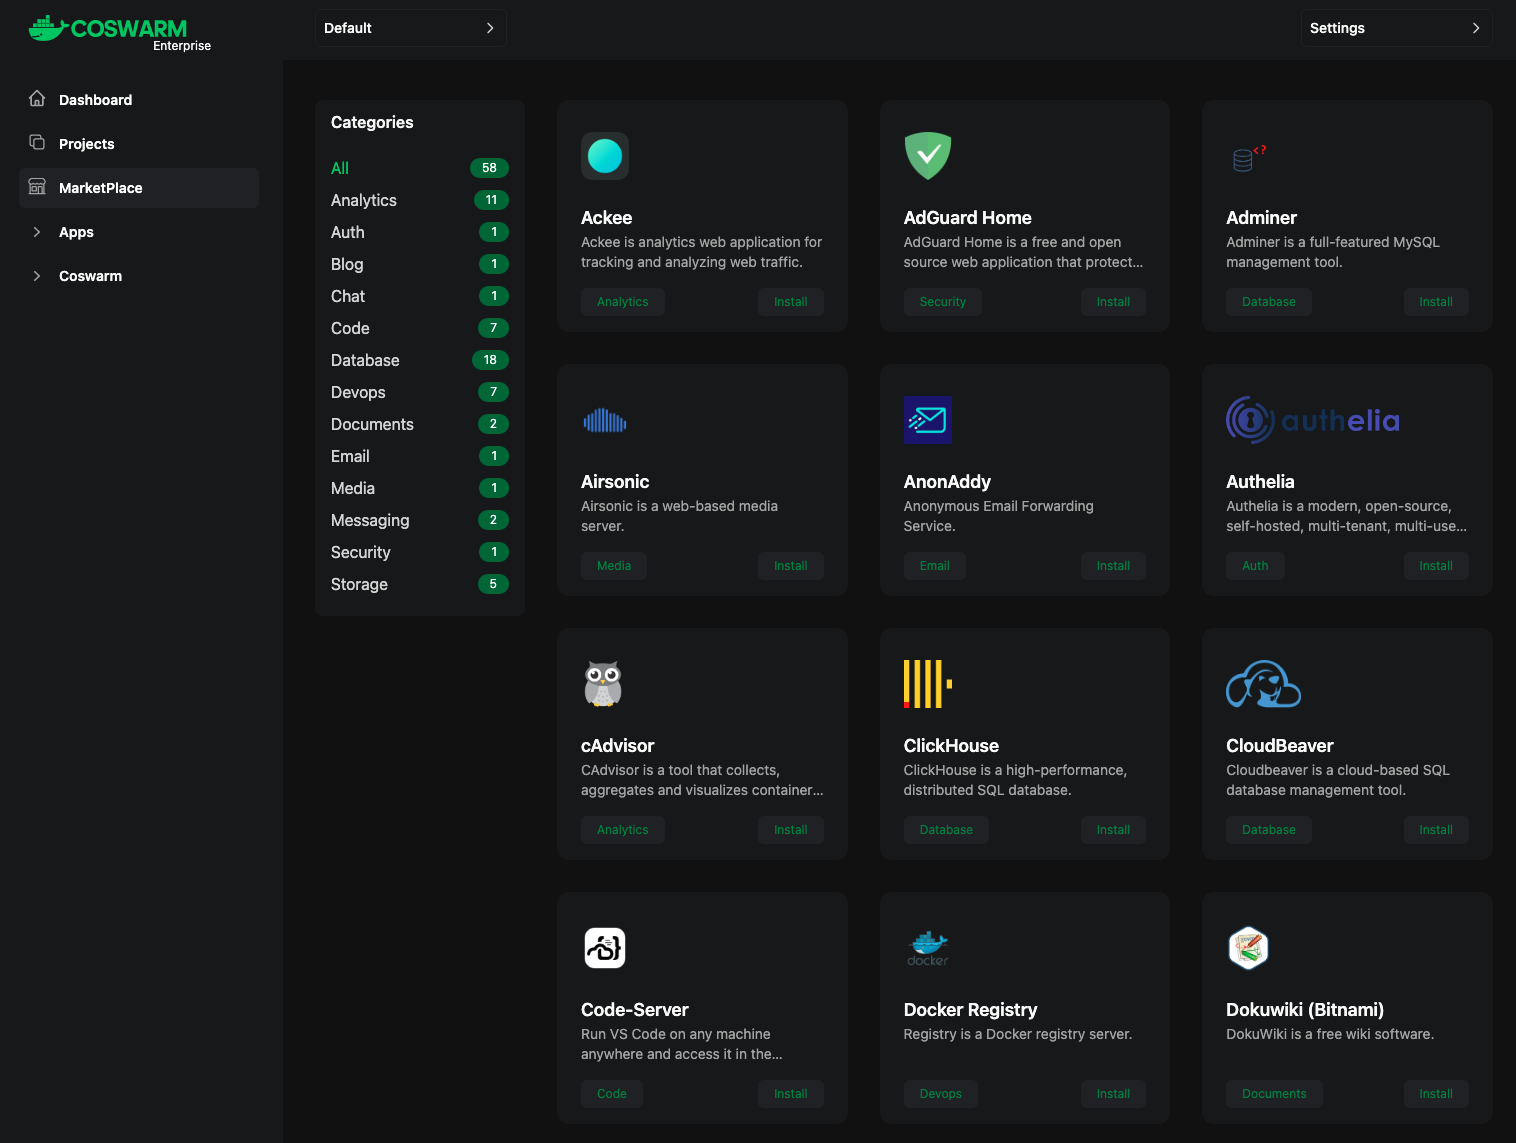Install ClickHouse
Viewport: 1516px width, 1143px height.
[x=1113, y=830]
